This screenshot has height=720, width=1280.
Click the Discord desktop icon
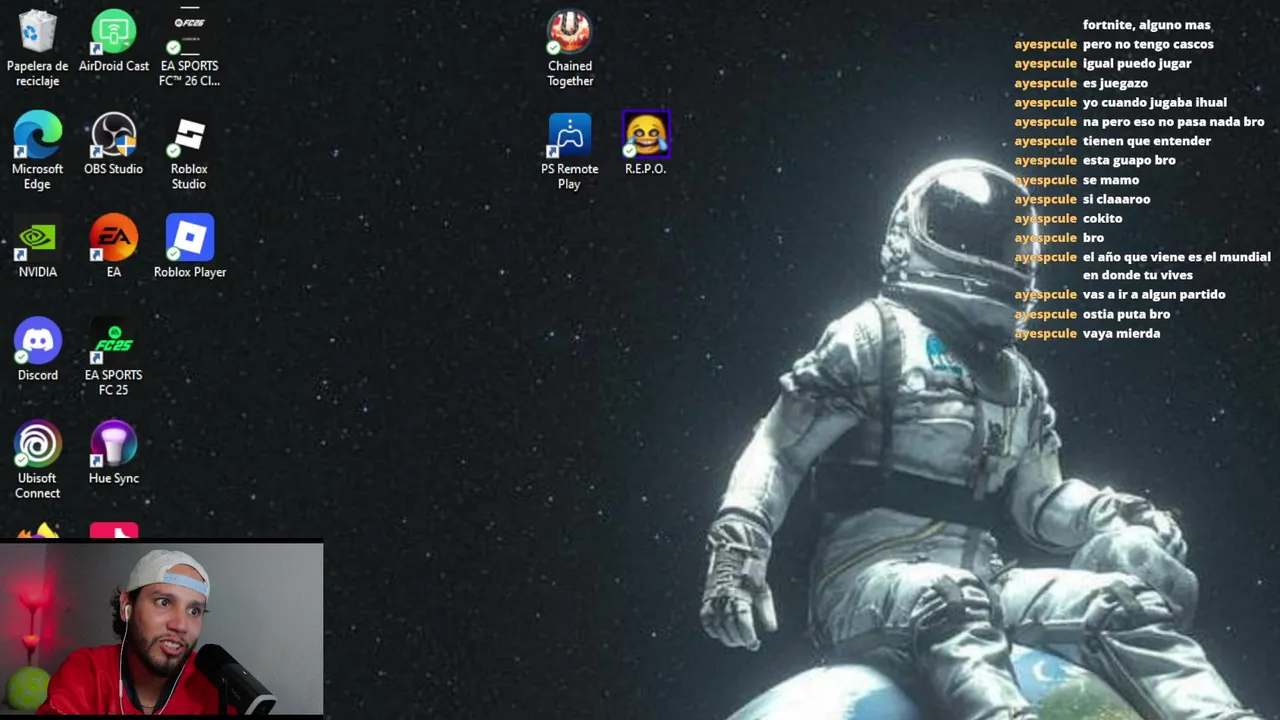(x=37, y=350)
